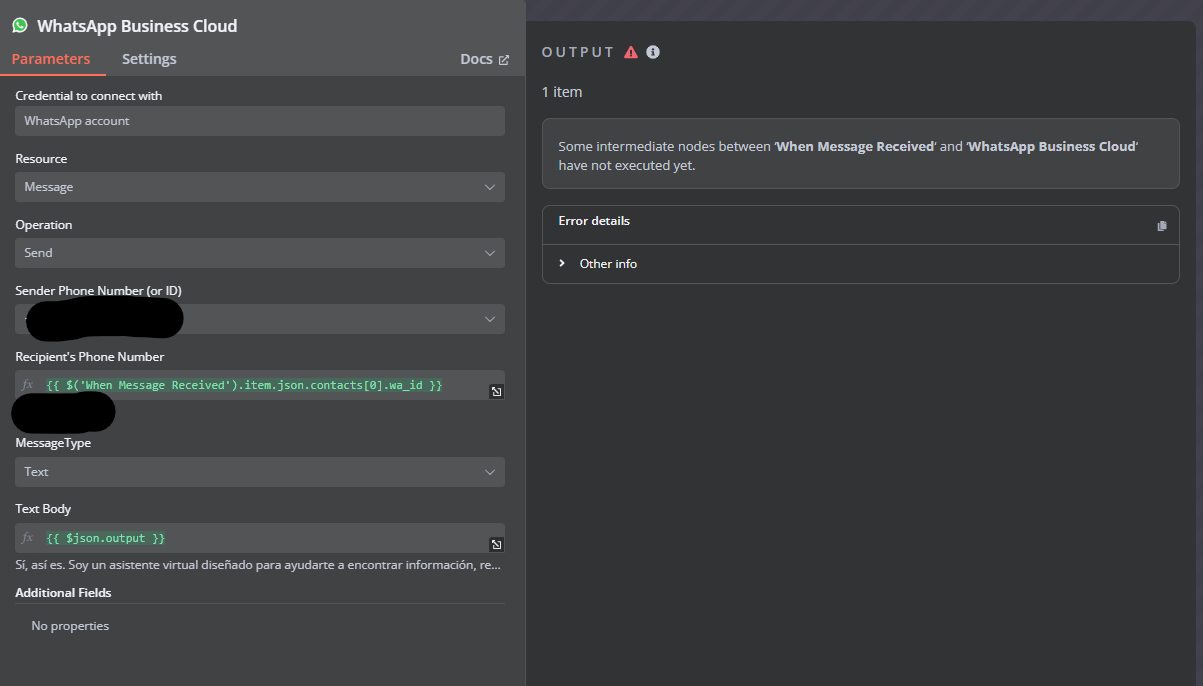
Task: Click the Text Body preview text 'Sí, así es...'
Action: click(x=258, y=566)
